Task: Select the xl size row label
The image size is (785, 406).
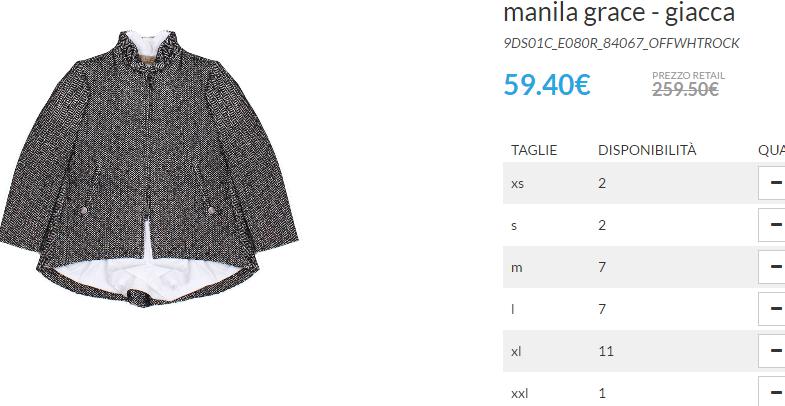Action: 516,351
